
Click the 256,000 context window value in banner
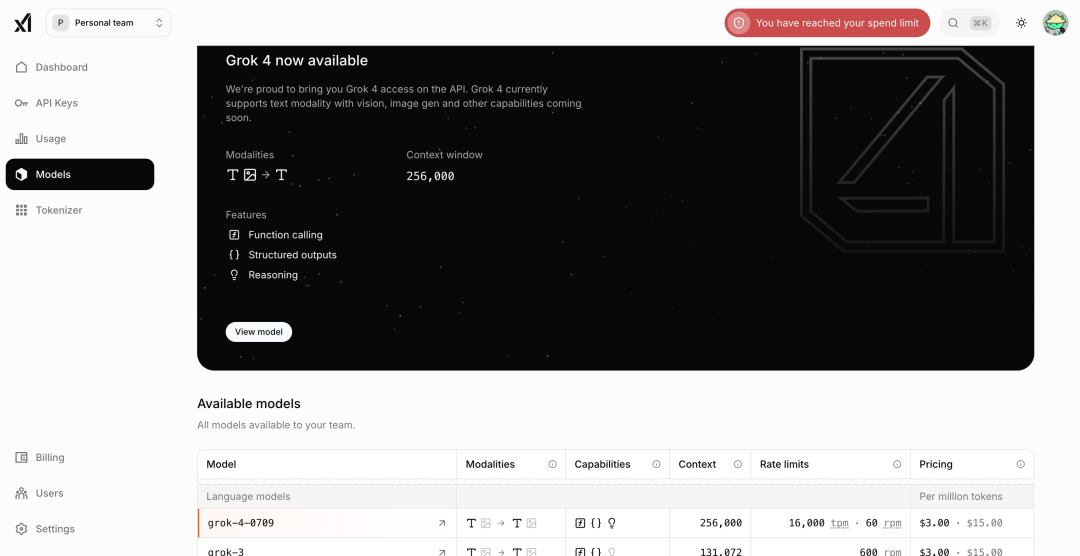(430, 176)
